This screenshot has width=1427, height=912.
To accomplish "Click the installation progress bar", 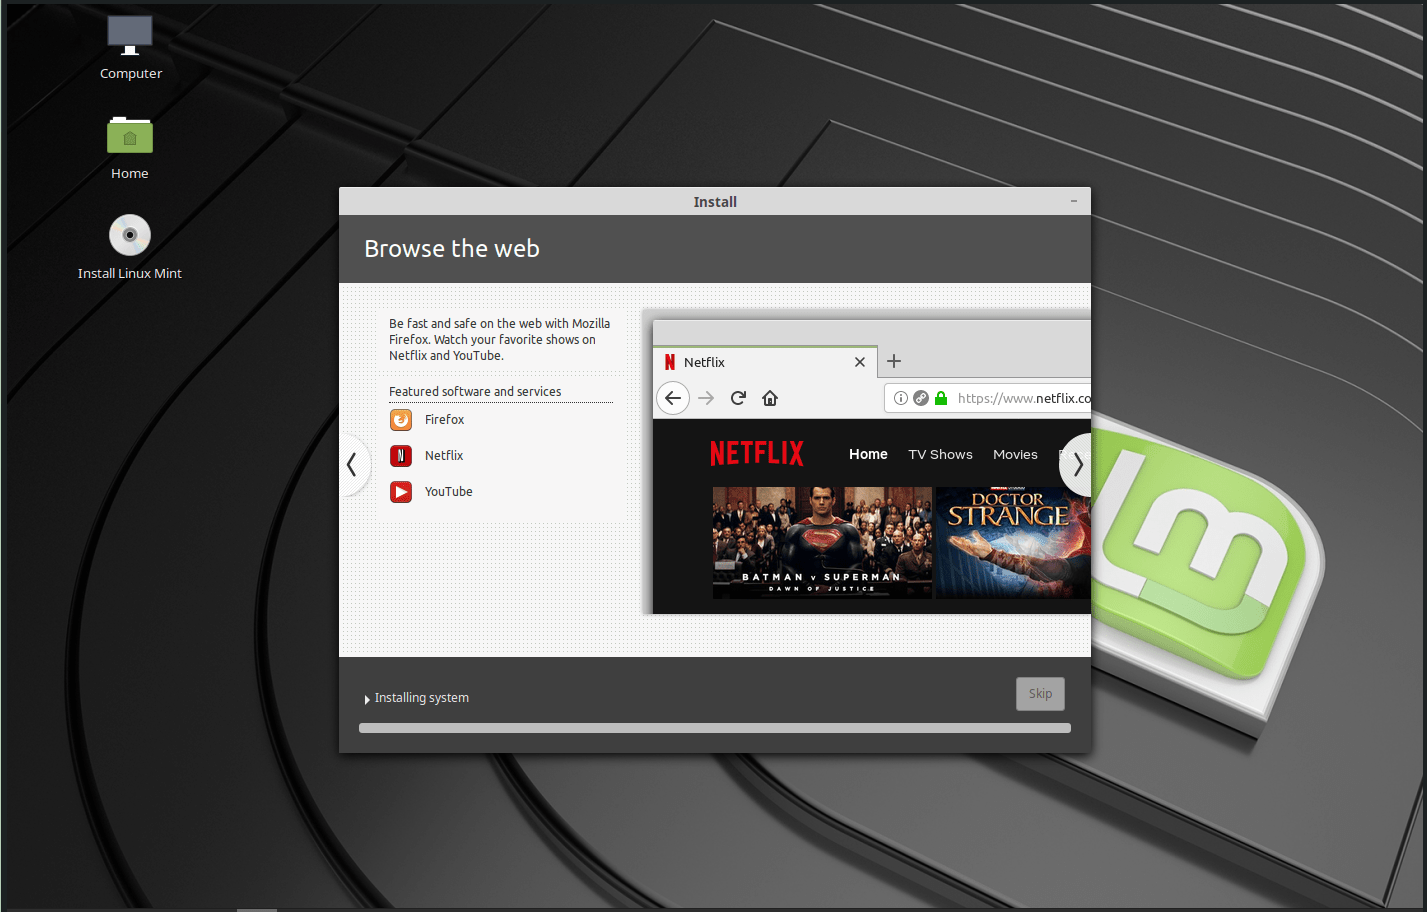I will [x=714, y=728].
